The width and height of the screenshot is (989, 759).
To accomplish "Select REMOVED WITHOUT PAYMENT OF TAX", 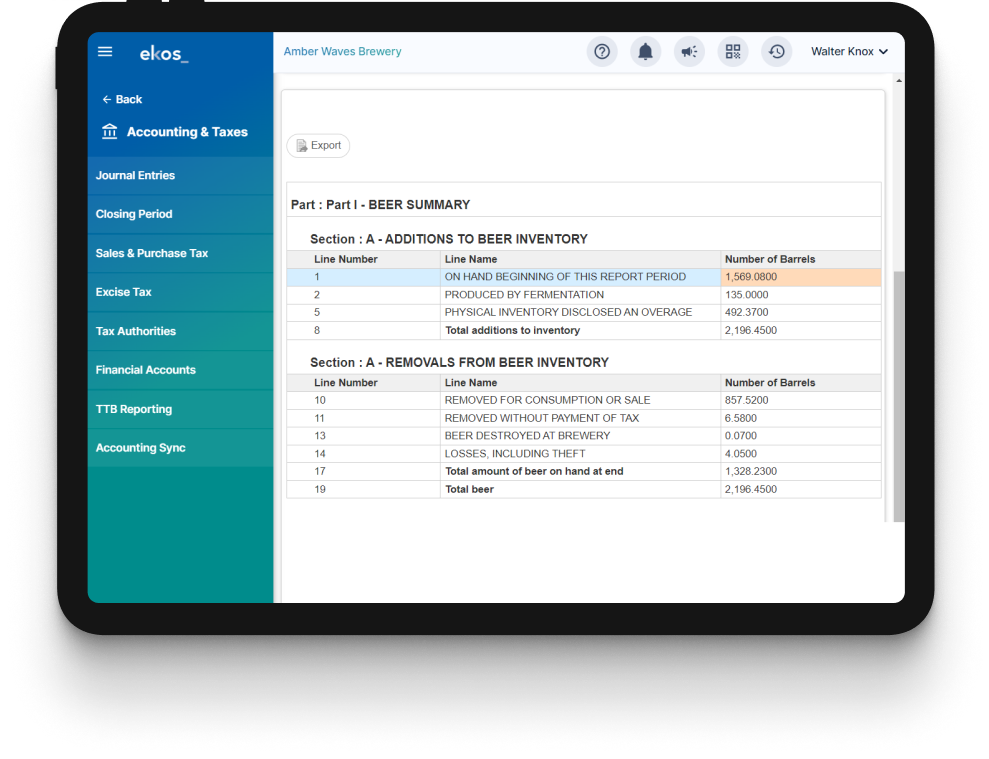I will [542, 418].
